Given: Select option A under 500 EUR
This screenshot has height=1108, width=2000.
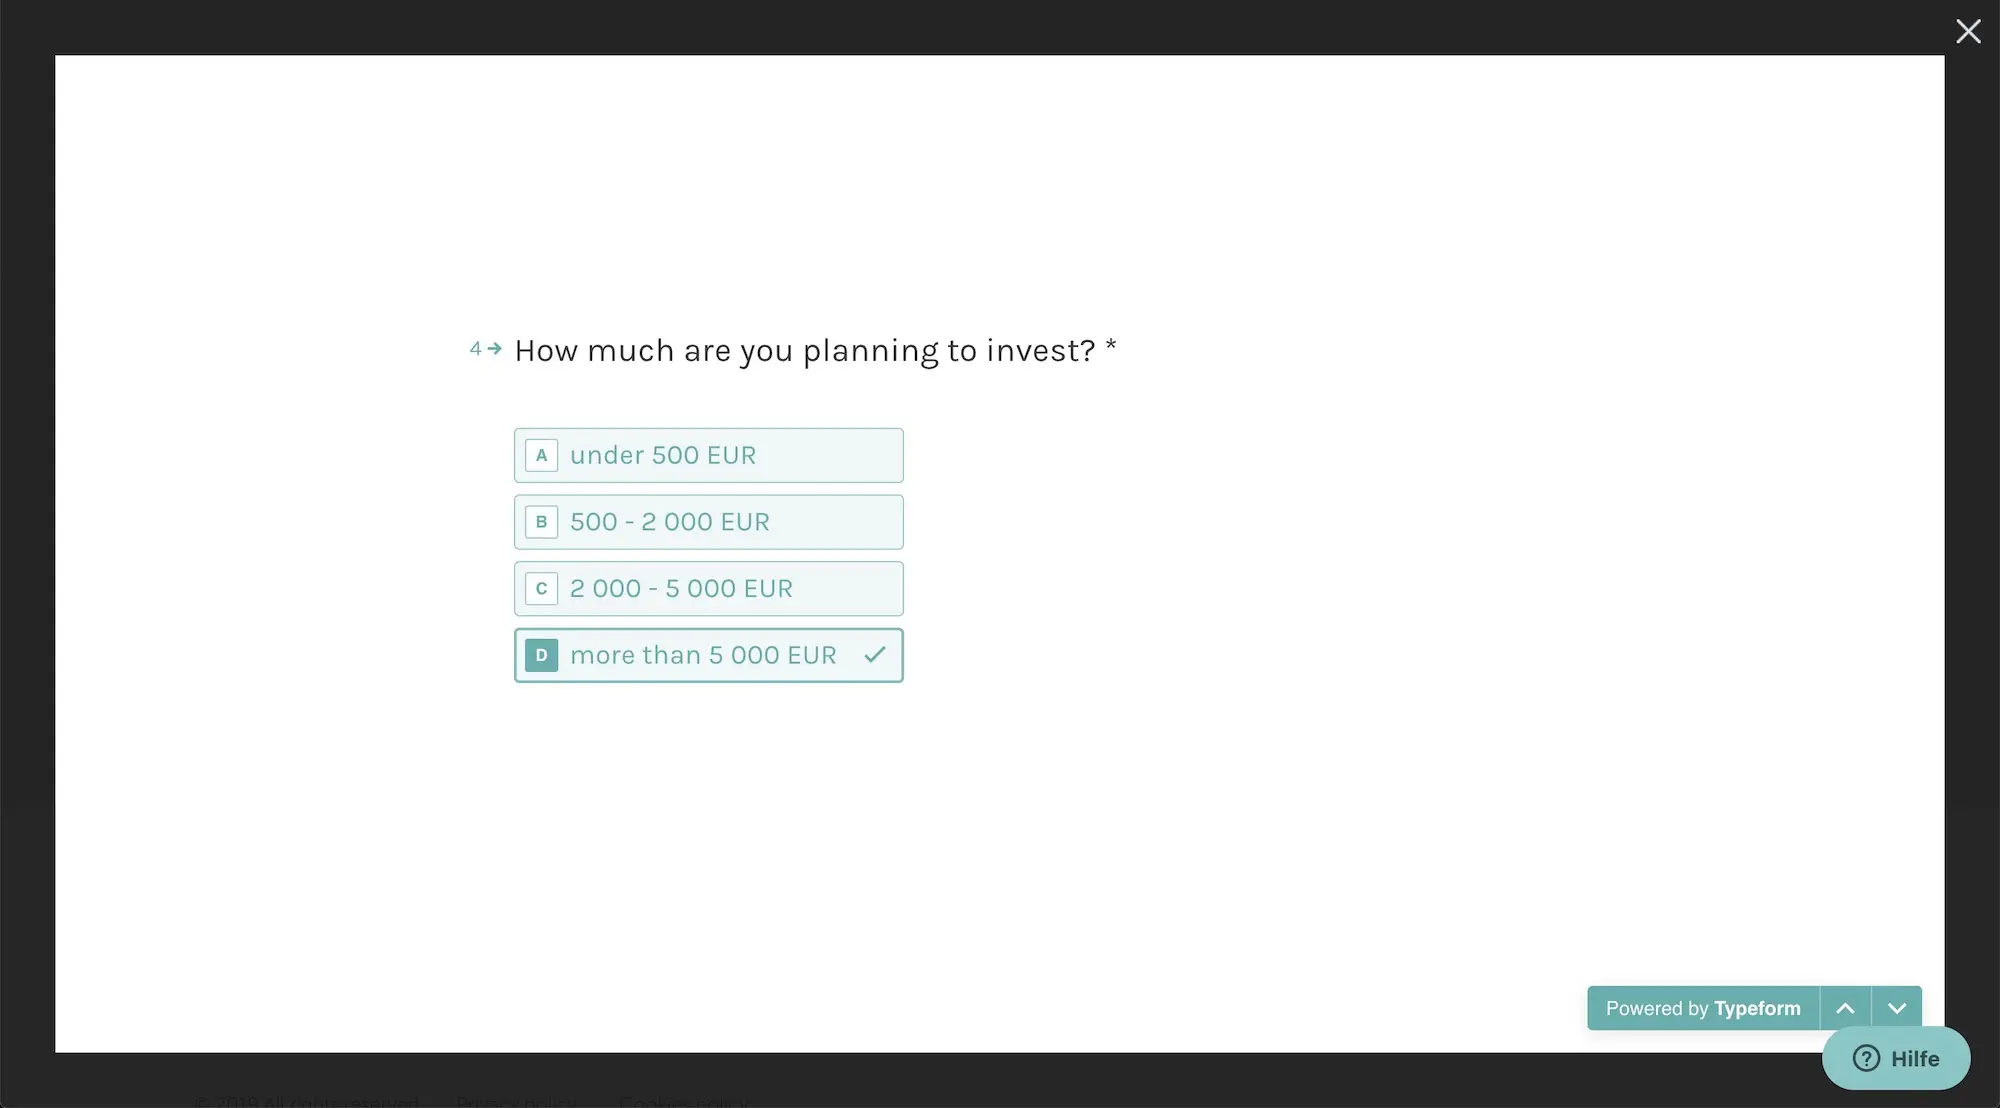Looking at the screenshot, I should click(708, 455).
